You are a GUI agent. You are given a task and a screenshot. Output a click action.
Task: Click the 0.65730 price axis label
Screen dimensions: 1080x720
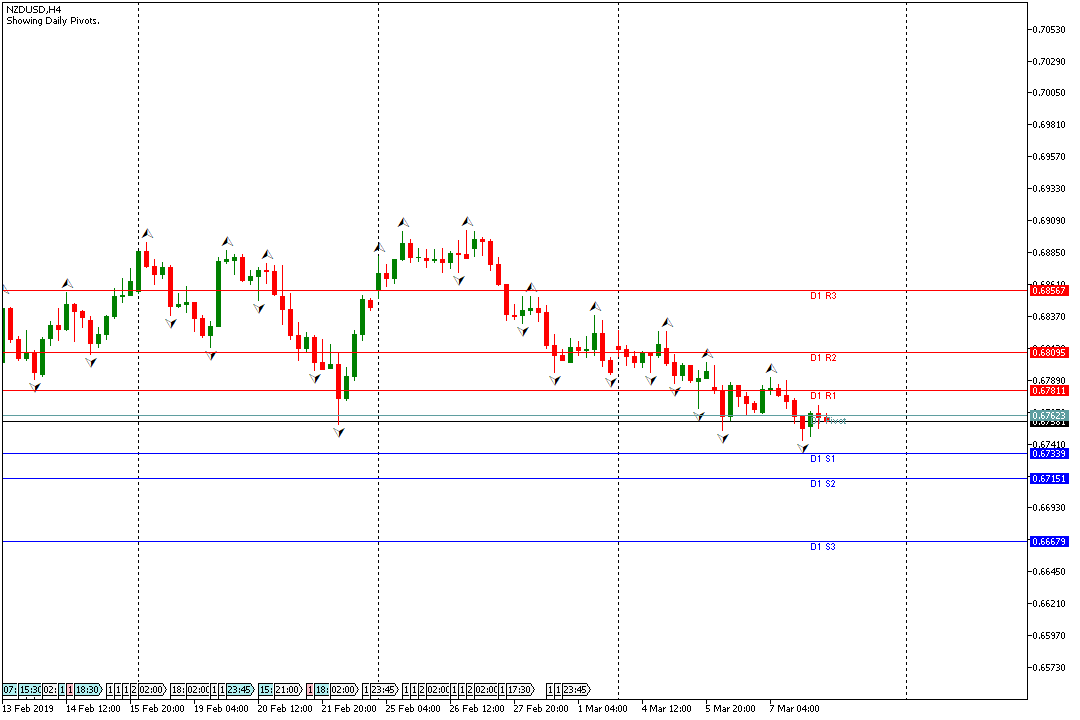click(1050, 667)
